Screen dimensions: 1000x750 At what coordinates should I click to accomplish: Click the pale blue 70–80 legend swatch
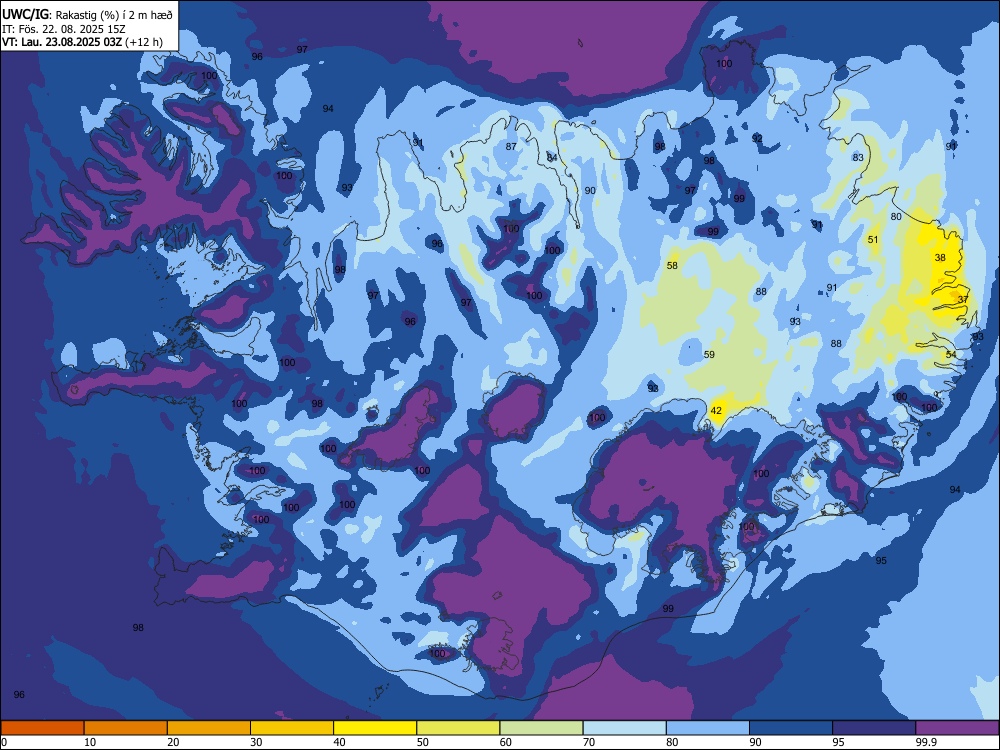point(624,728)
